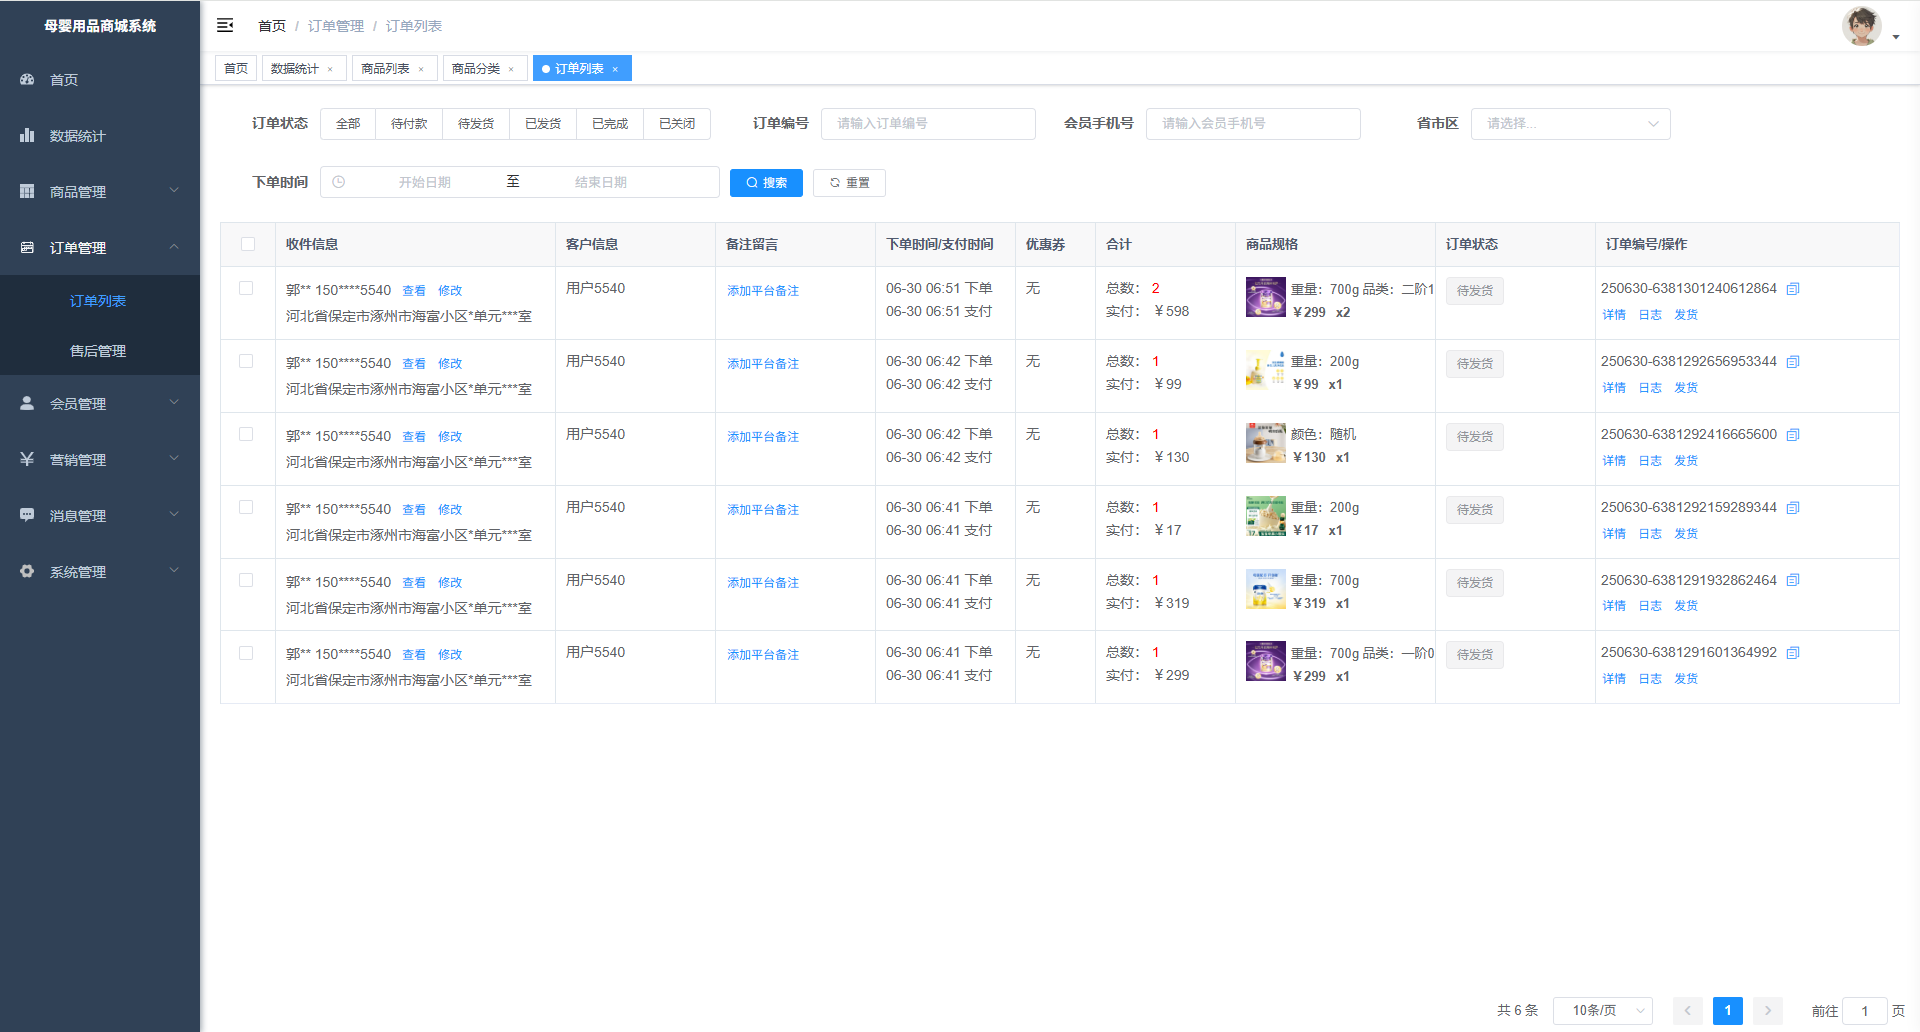Click the clock icon in the date range picker
The height and width of the screenshot is (1032, 1920).
(x=339, y=182)
